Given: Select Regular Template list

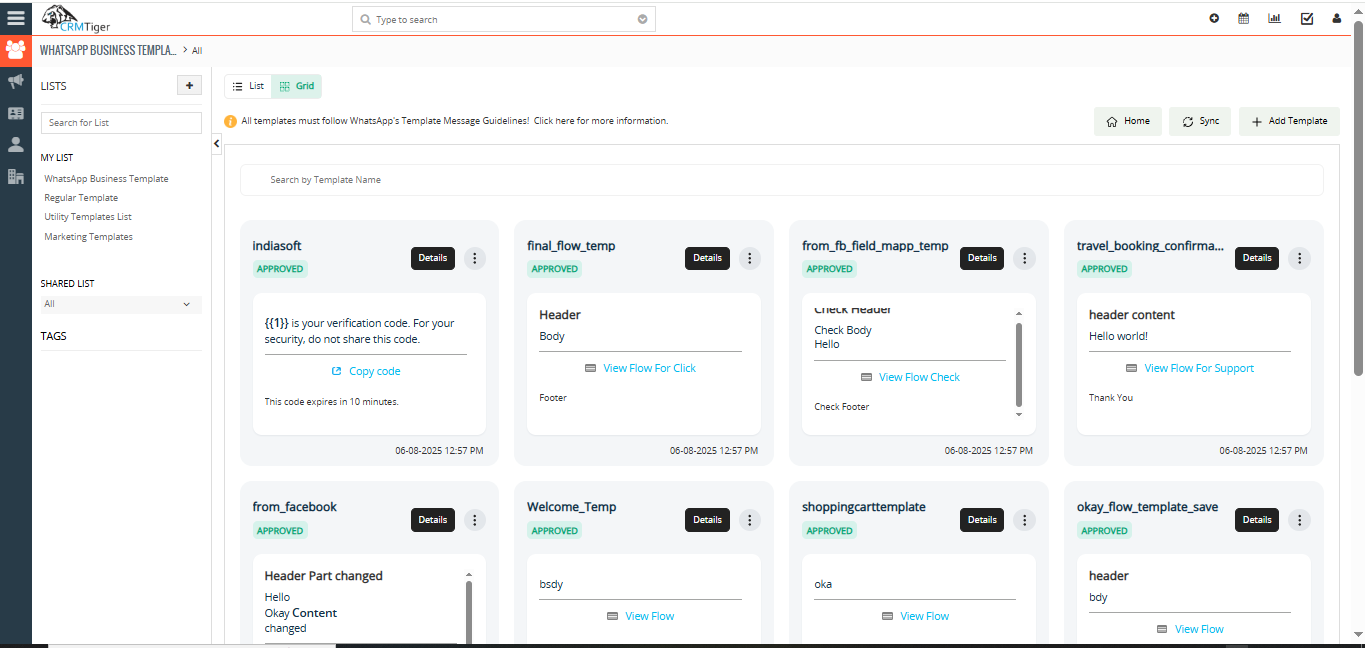Looking at the screenshot, I should tap(81, 198).
